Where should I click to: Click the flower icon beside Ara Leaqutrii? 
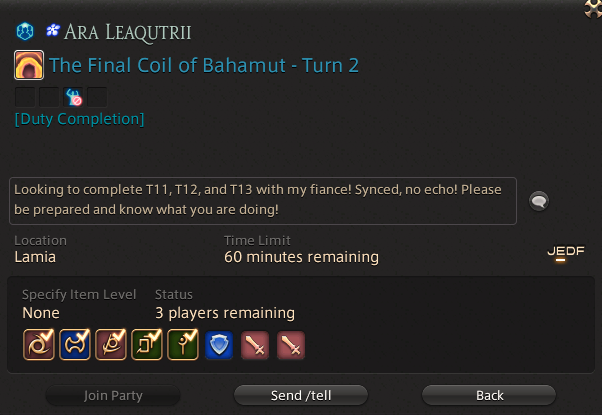(x=53, y=30)
